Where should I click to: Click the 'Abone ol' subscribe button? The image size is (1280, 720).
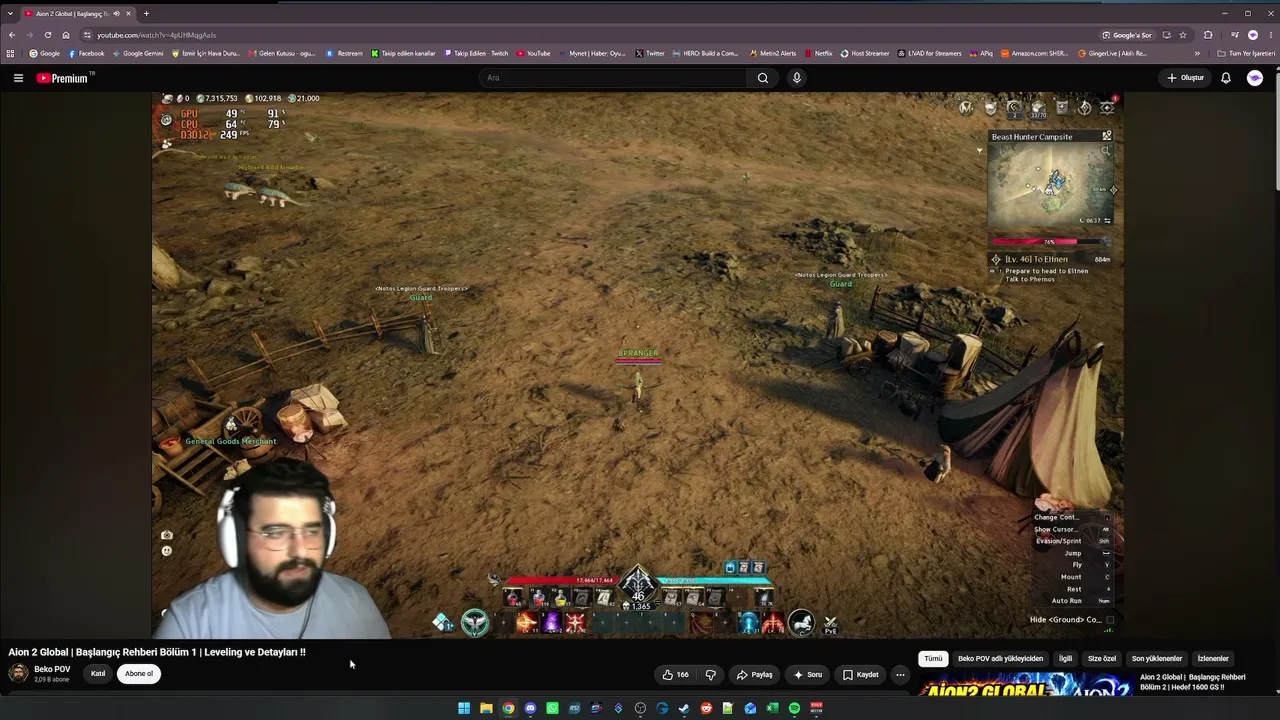(x=139, y=674)
